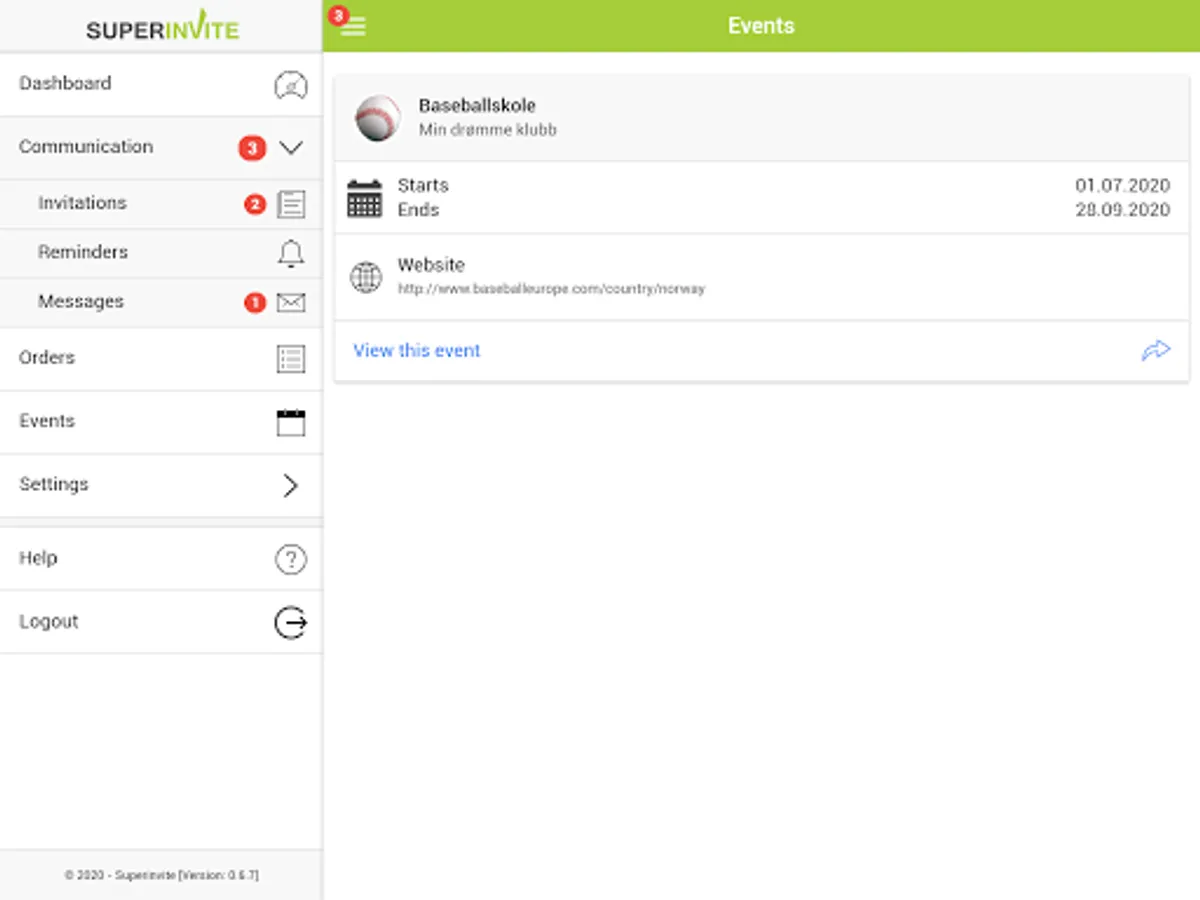Click the Baseballskole event title

(477, 106)
